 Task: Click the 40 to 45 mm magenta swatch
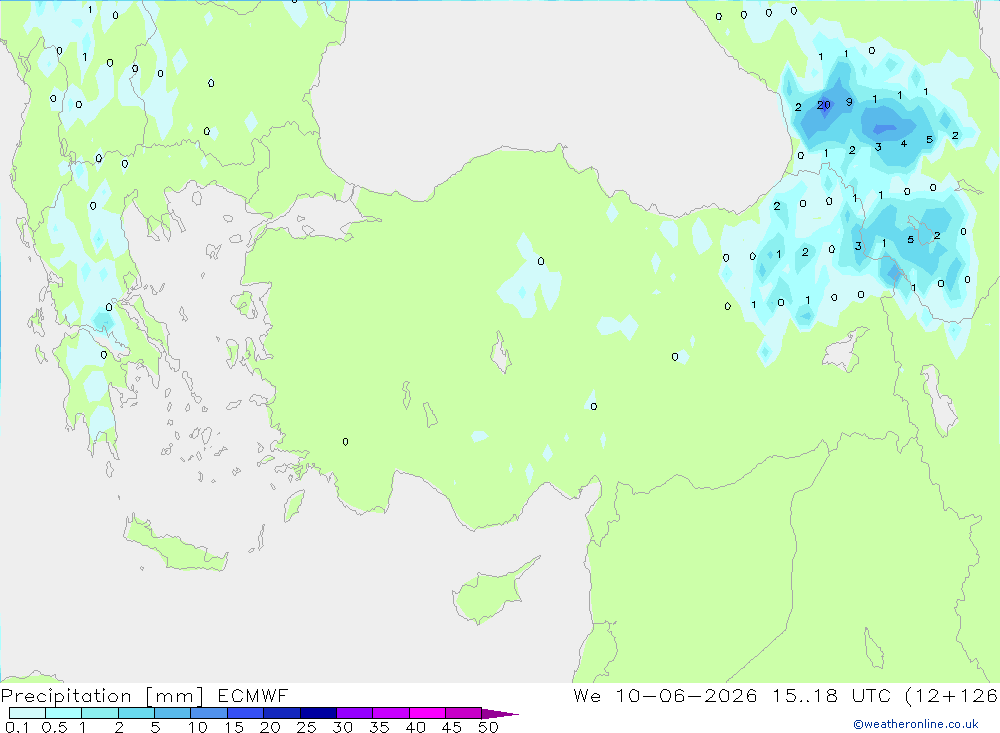(x=427, y=713)
